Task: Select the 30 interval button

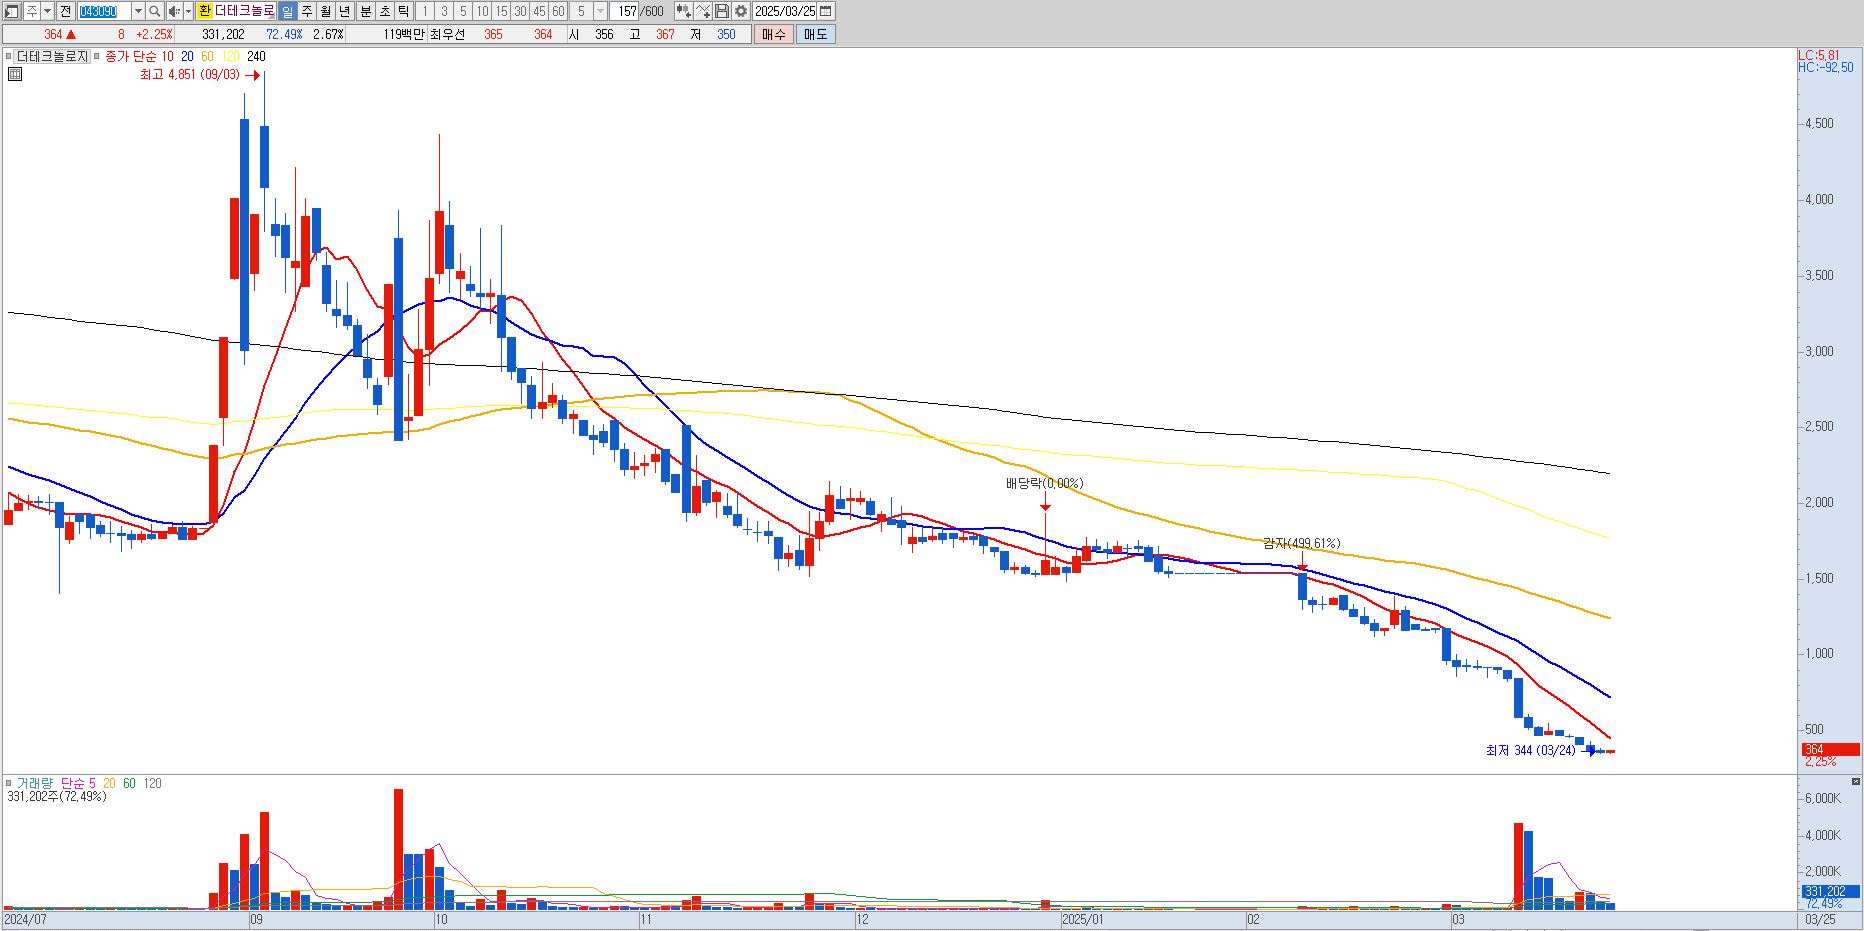Action: (520, 11)
